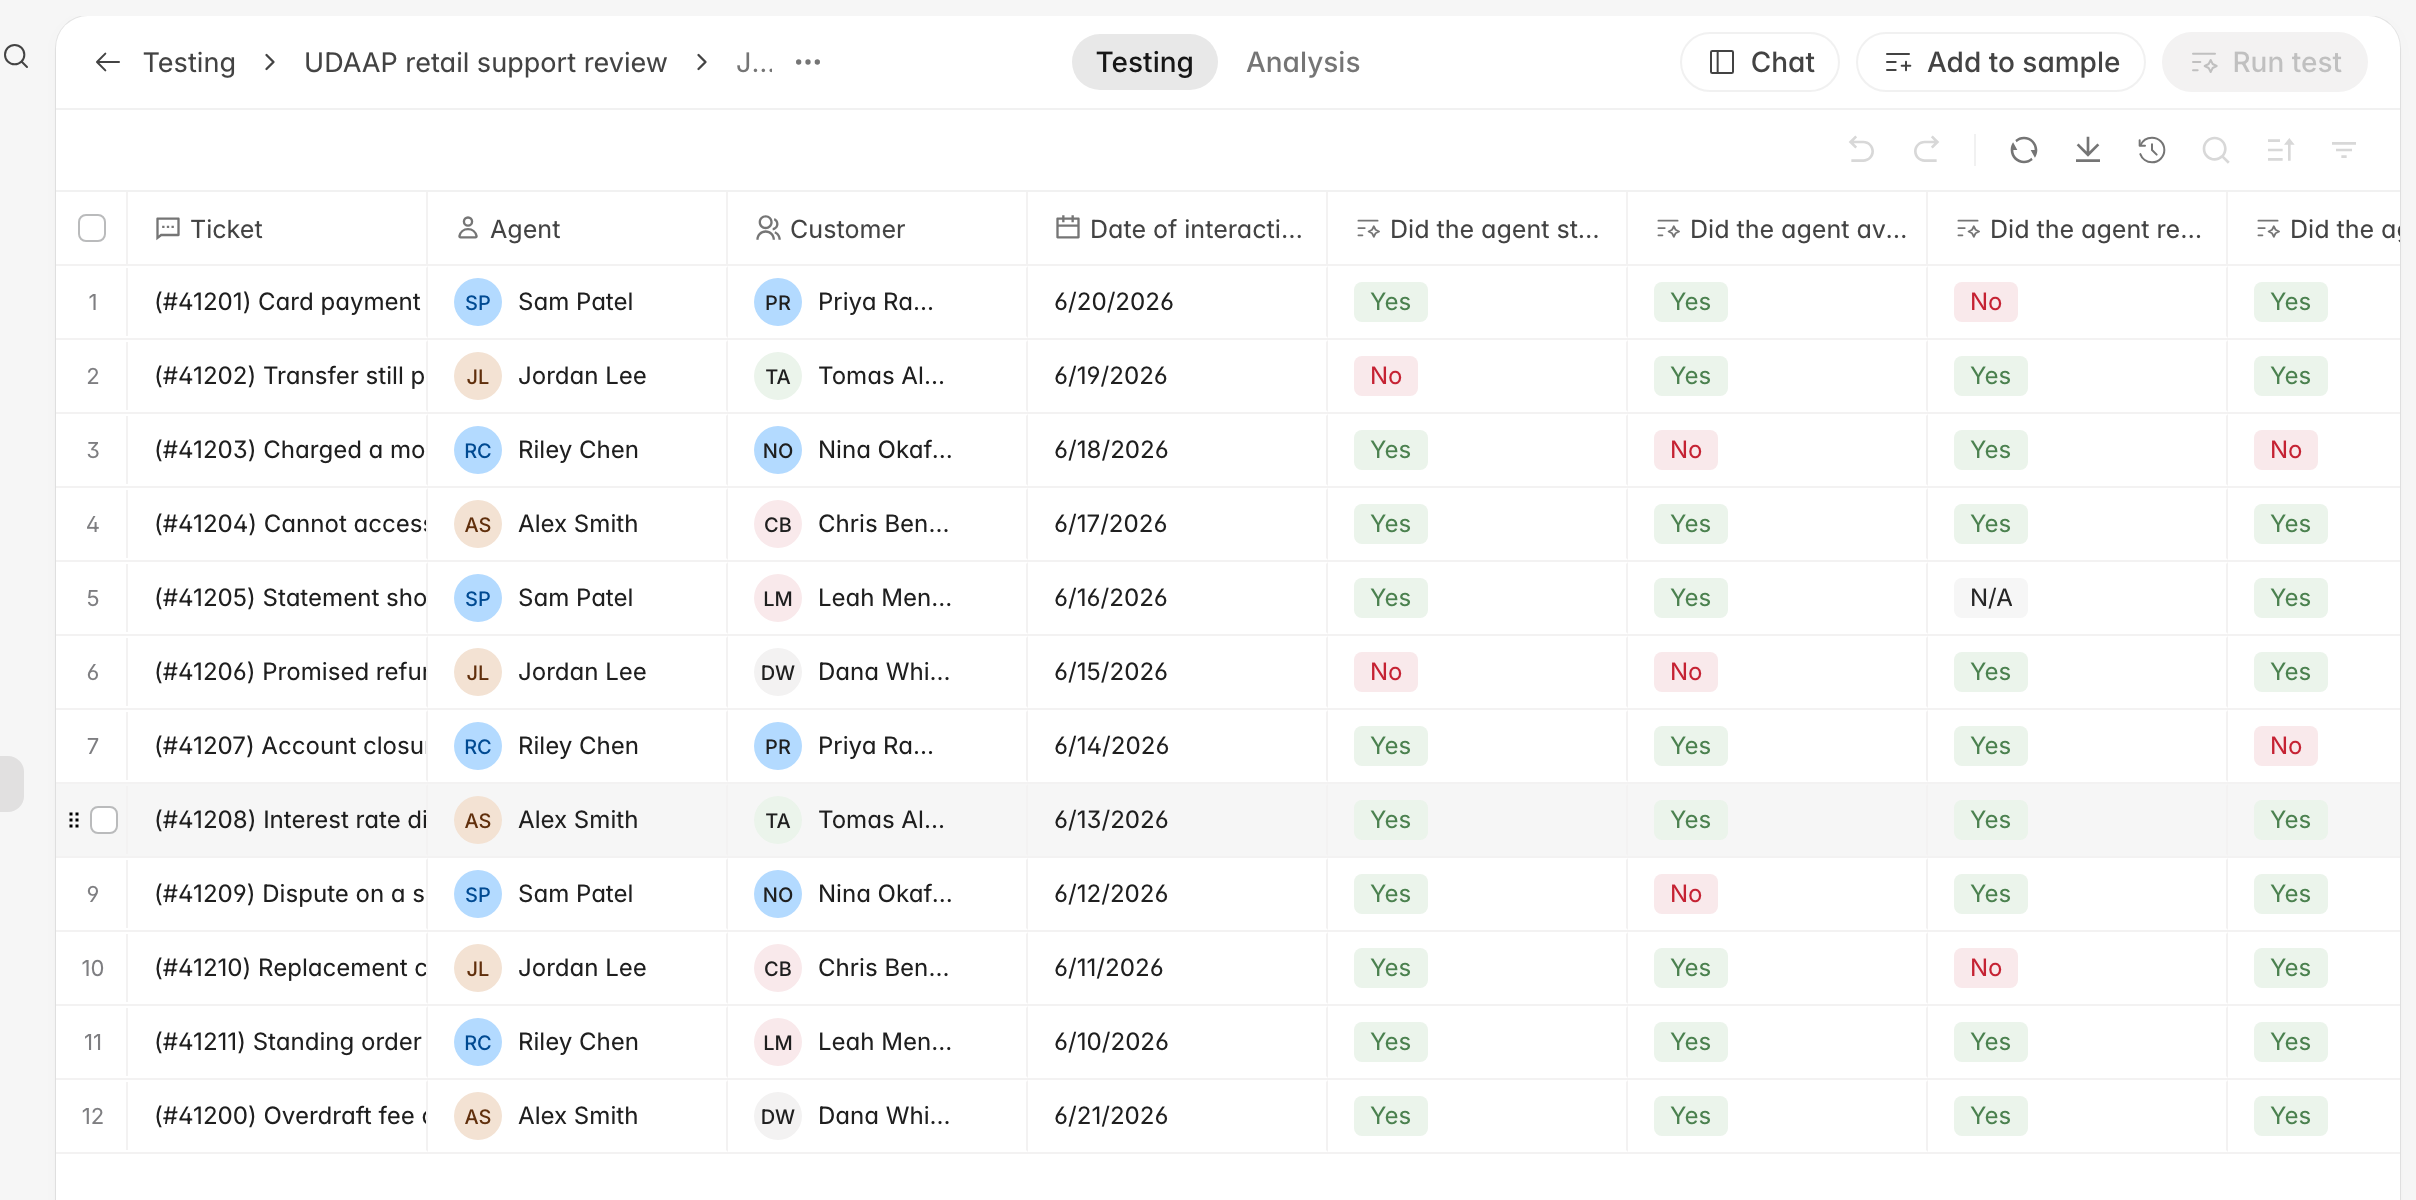The height and width of the screenshot is (1200, 2416).
Task: Toggle the select-all header checkbox
Action: click(92, 228)
